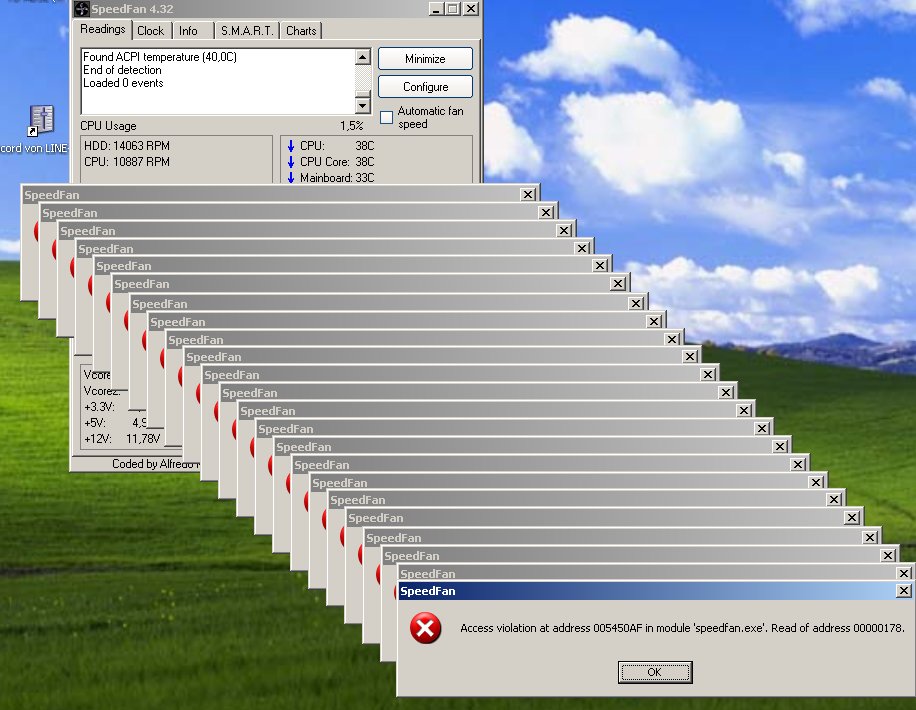916x710 pixels.
Task: Click the blue down arrow beside CPU Core
Action: 291,162
